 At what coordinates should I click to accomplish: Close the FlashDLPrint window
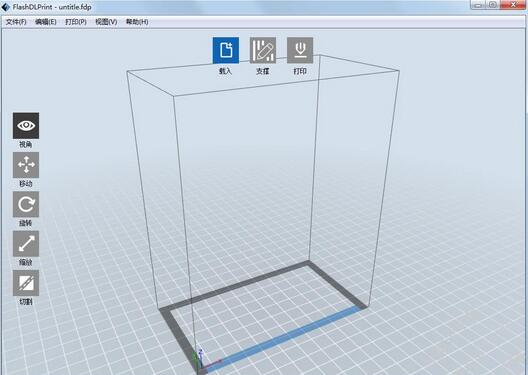513,5
